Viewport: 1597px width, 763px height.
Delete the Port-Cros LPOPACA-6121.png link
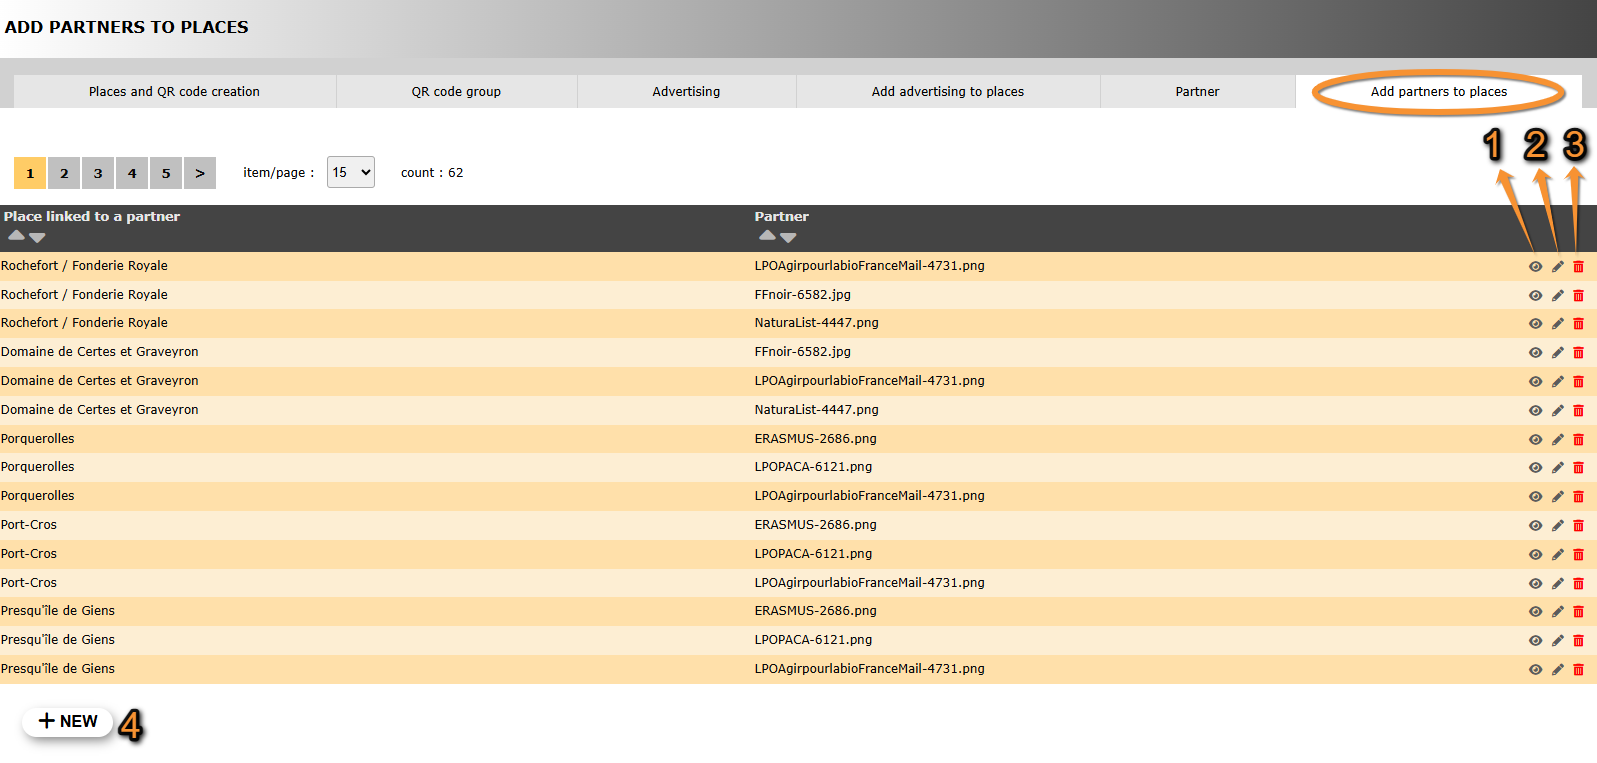[x=1578, y=555]
